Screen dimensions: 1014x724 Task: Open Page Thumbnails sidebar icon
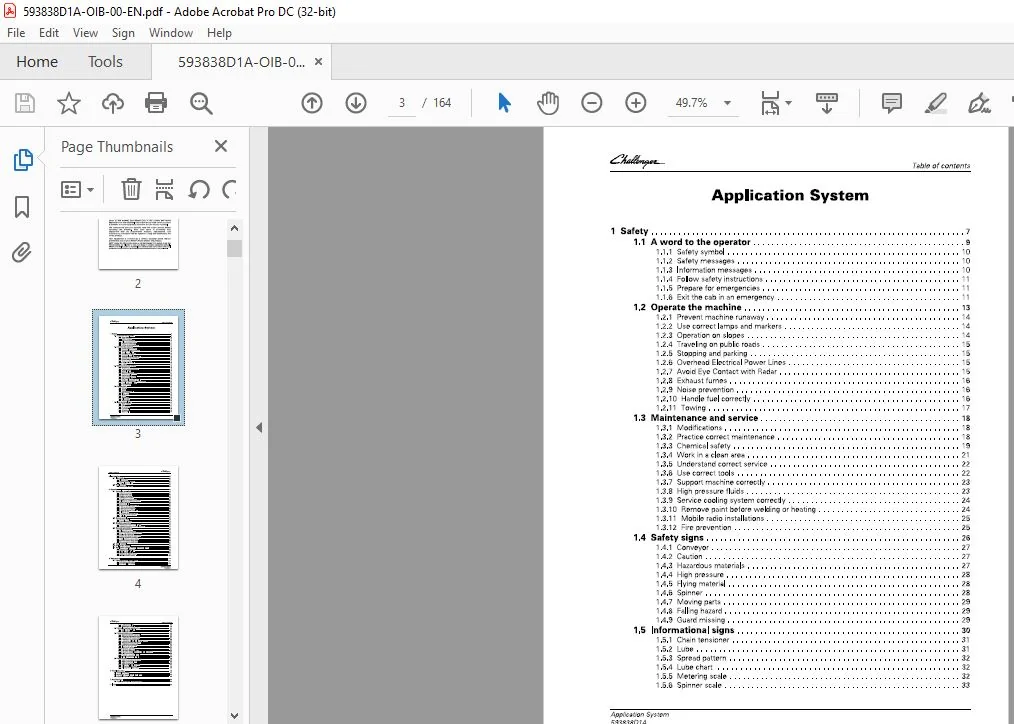click(x=23, y=159)
